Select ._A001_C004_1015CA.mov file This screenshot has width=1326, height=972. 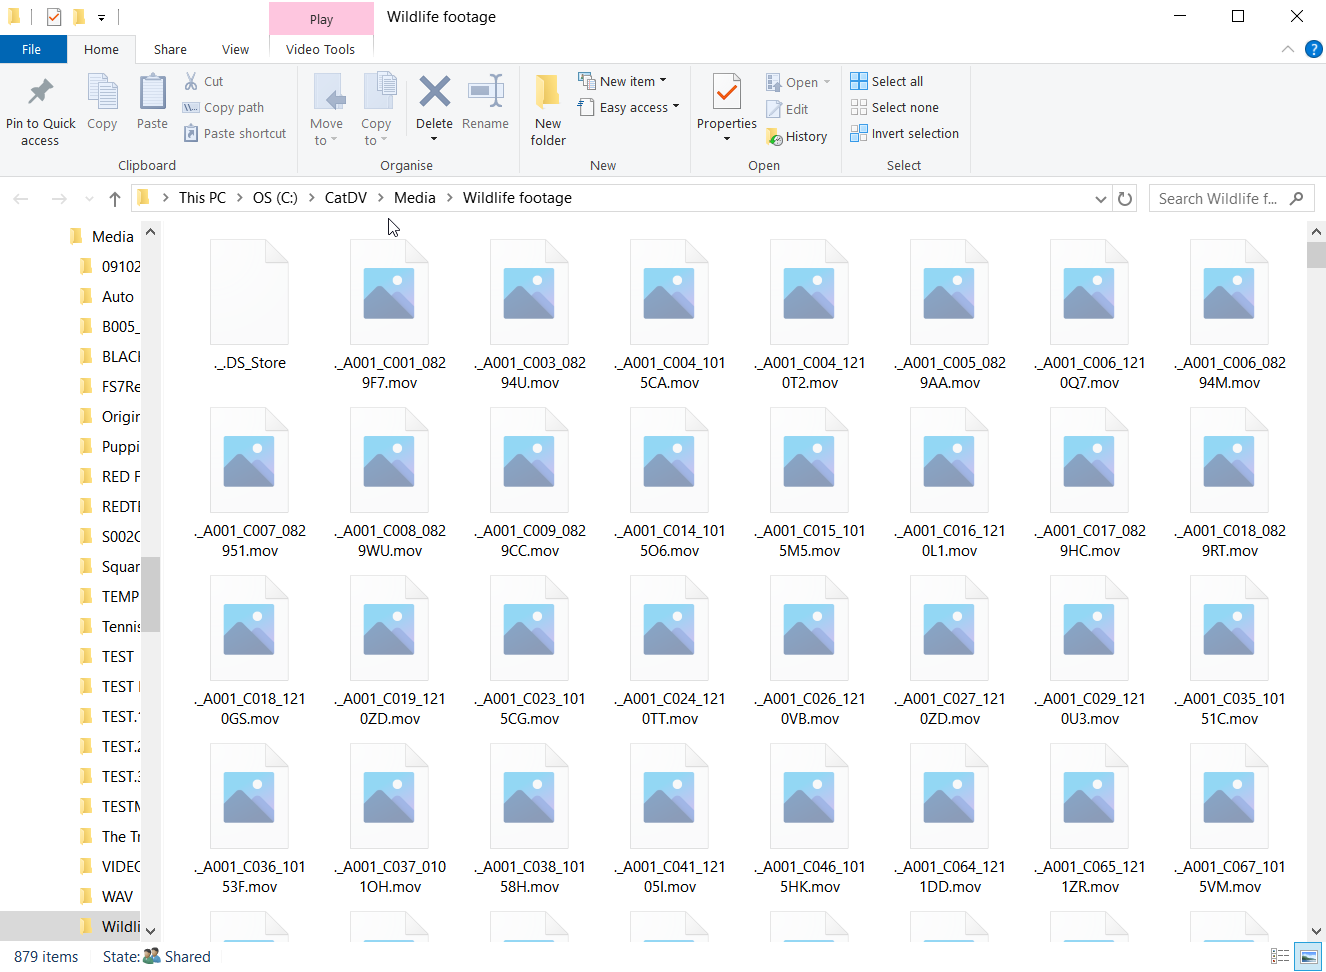670,316
